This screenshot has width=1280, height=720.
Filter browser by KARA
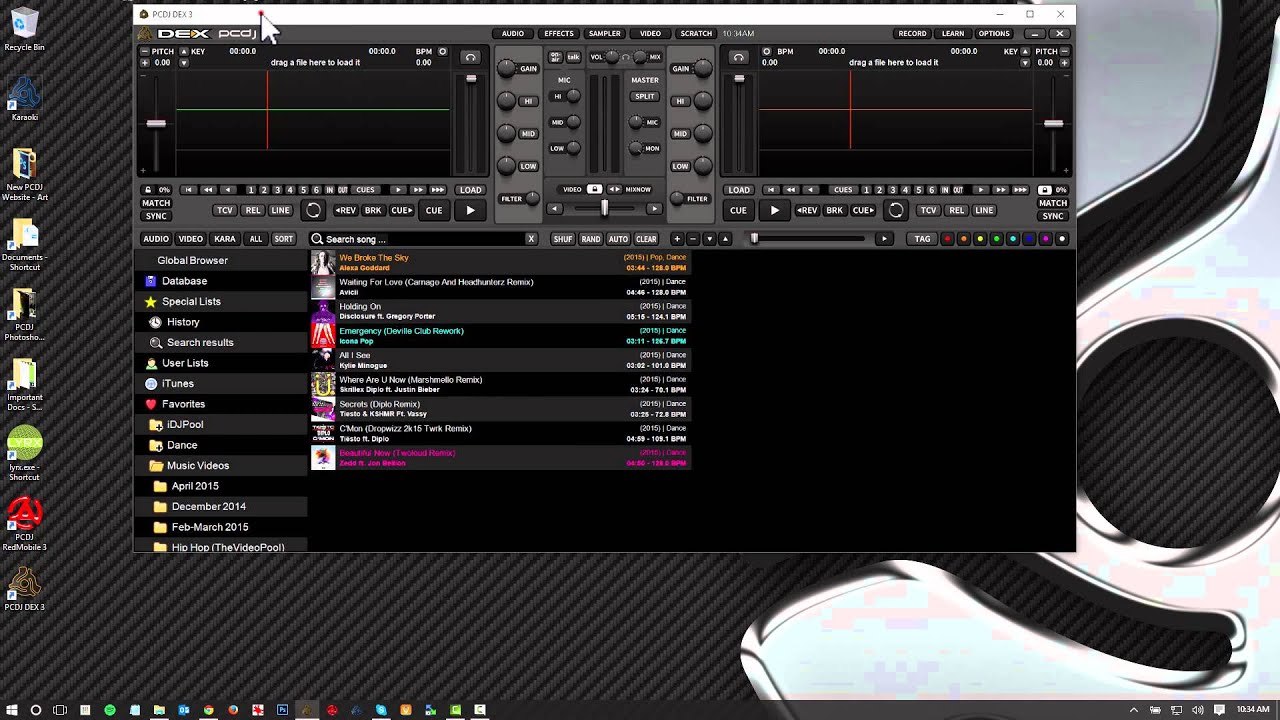click(x=225, y=239)
